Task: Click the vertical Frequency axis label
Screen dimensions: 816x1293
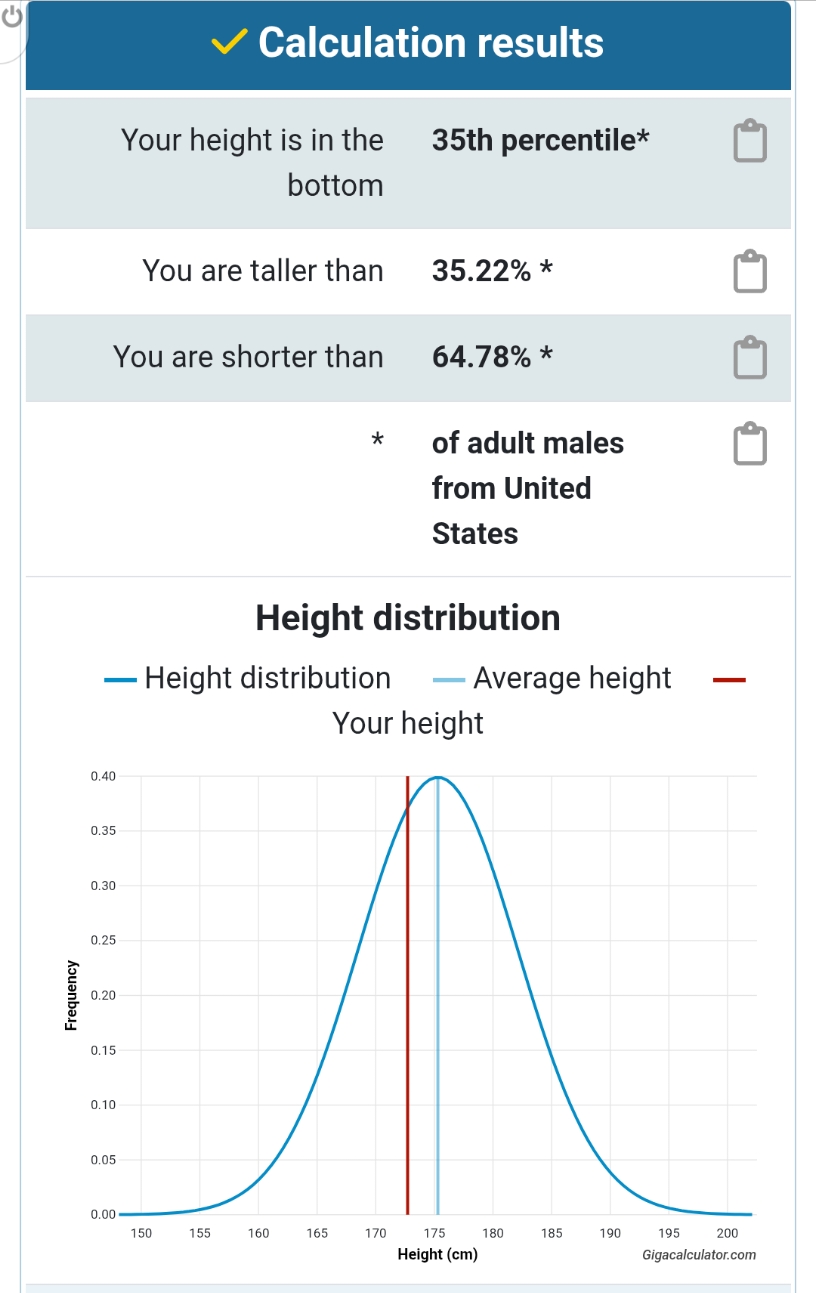Action: (x=71, y=995)
